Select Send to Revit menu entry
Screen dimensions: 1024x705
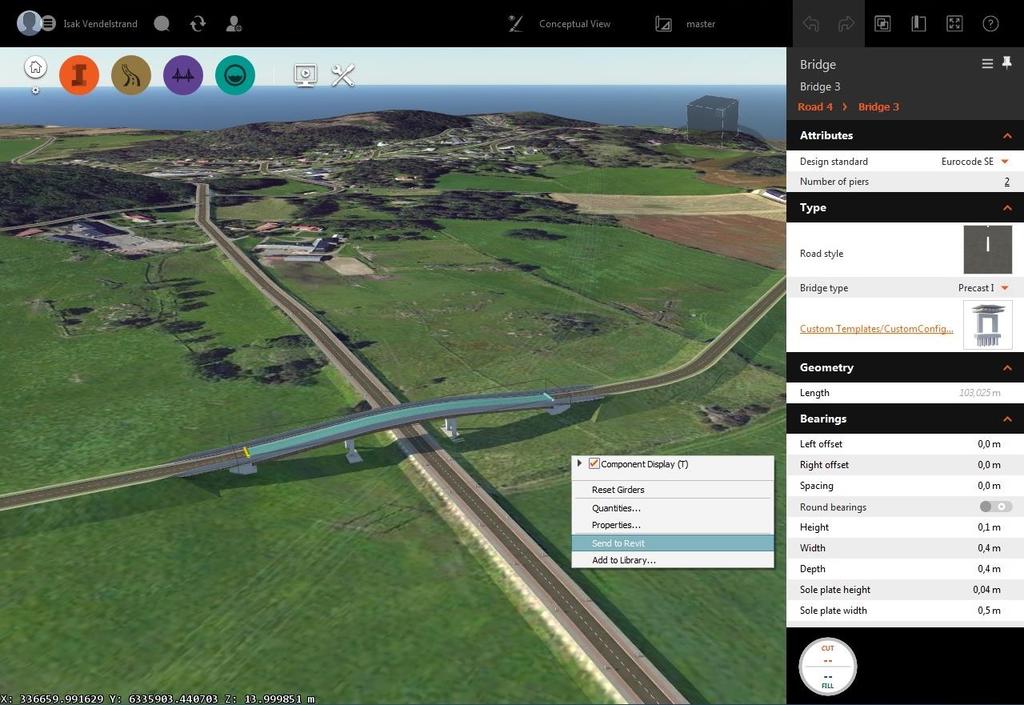[673, 543]
